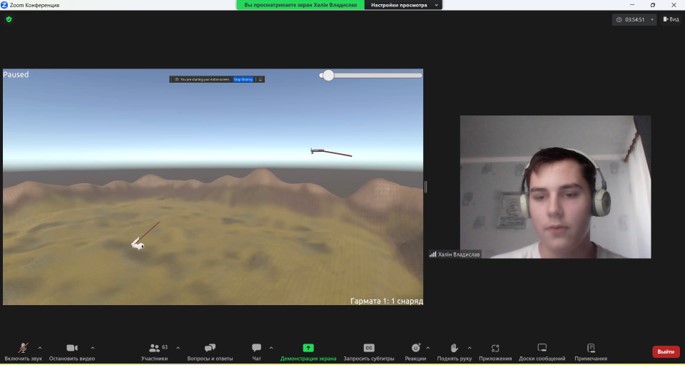The height and width of the screenshot is (365, 685).
Task: Click the slider handle in shared screen
Action: (329, 76)
